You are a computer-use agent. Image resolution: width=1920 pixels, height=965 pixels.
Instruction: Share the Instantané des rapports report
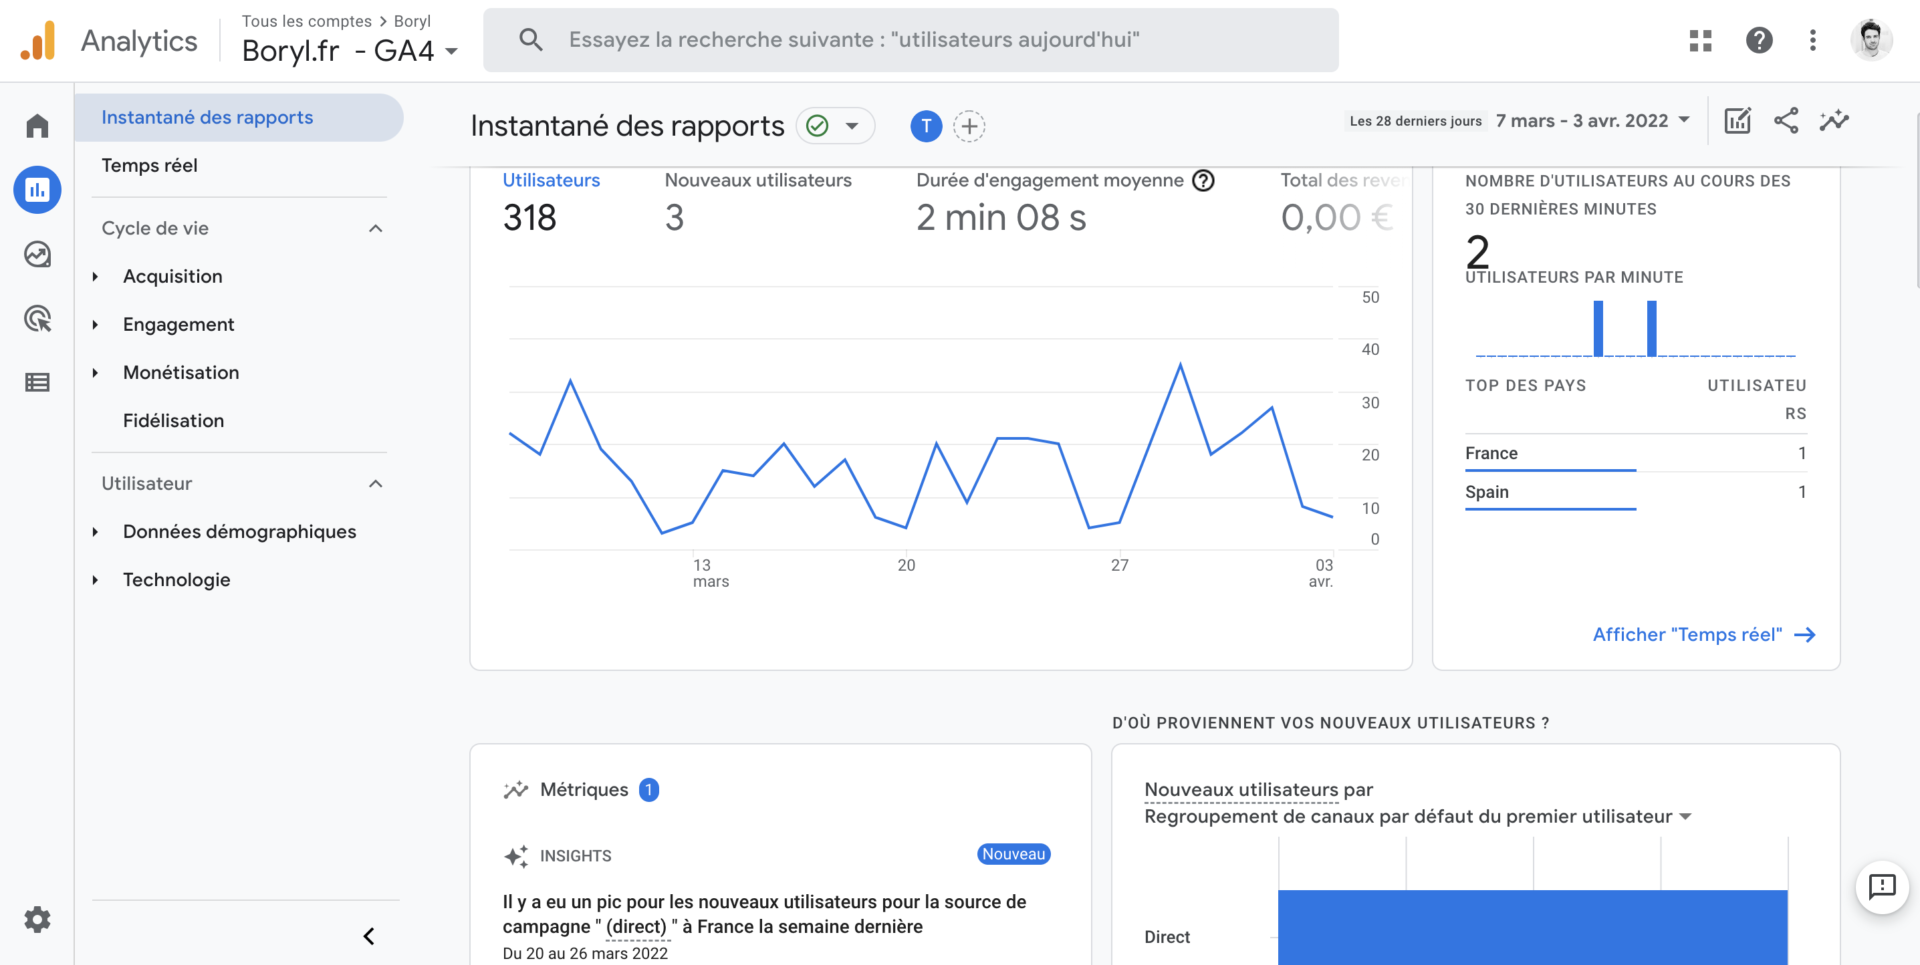1786,120
